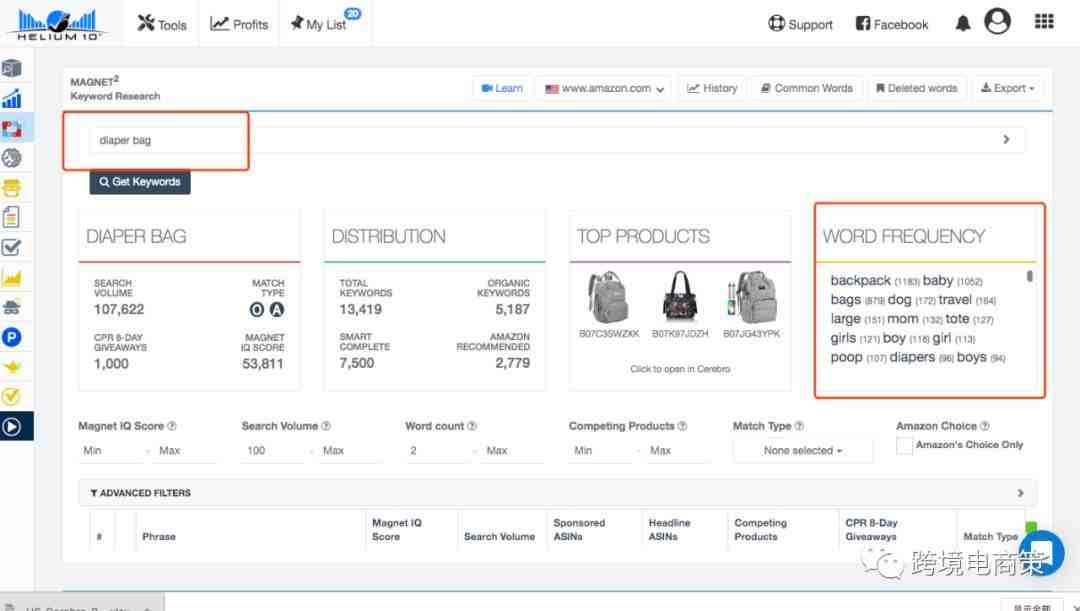The width and height of the screenshot is (1080, 611).
Task: Open the www.amazon.com marketplace dropdown
Action: click(x=605, y=88)
